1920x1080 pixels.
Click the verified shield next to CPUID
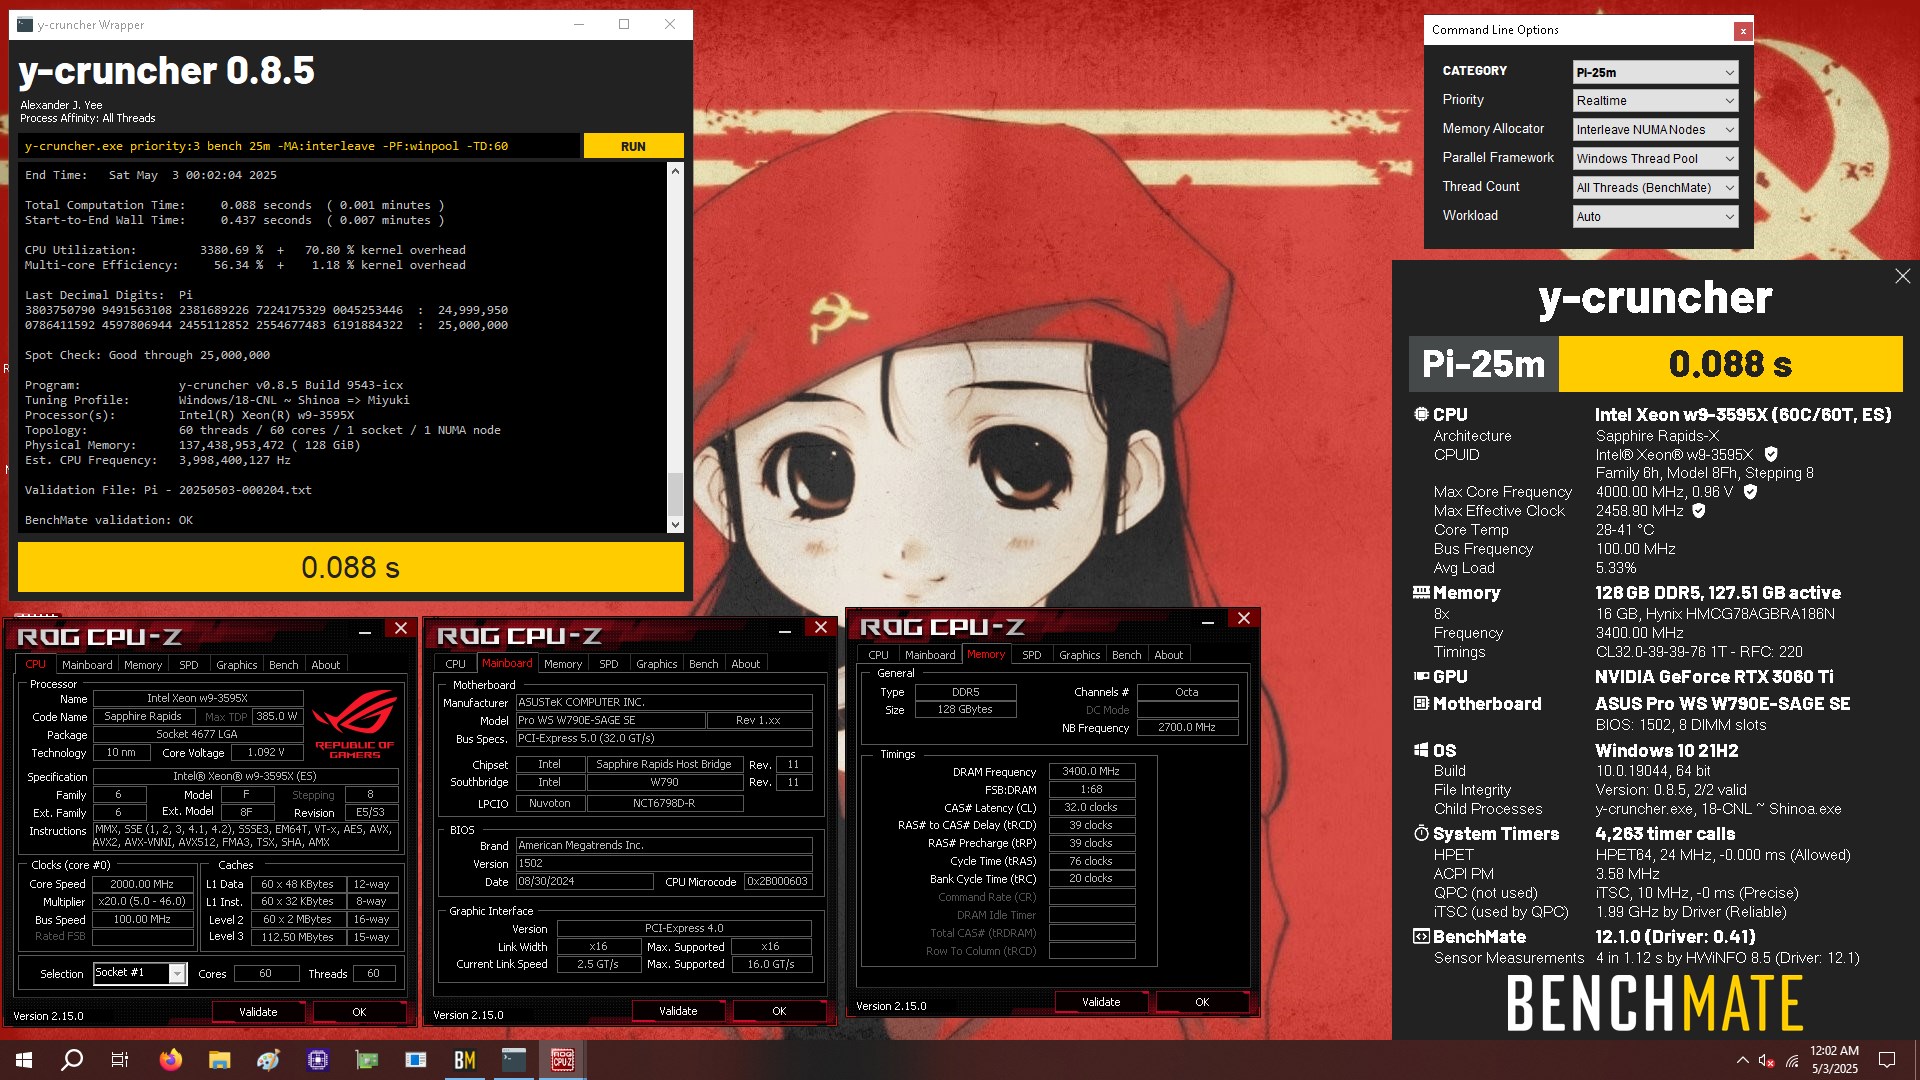[1771, 454]
